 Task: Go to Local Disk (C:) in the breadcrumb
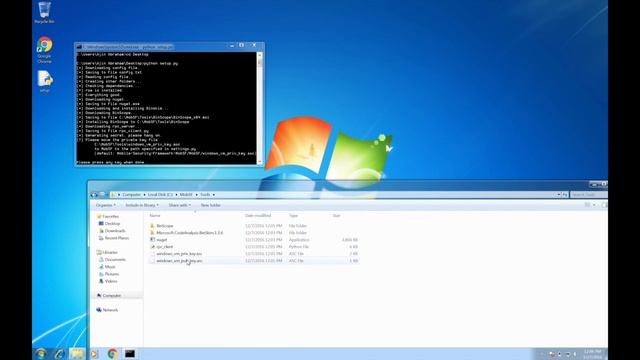[x=160, y=195]
